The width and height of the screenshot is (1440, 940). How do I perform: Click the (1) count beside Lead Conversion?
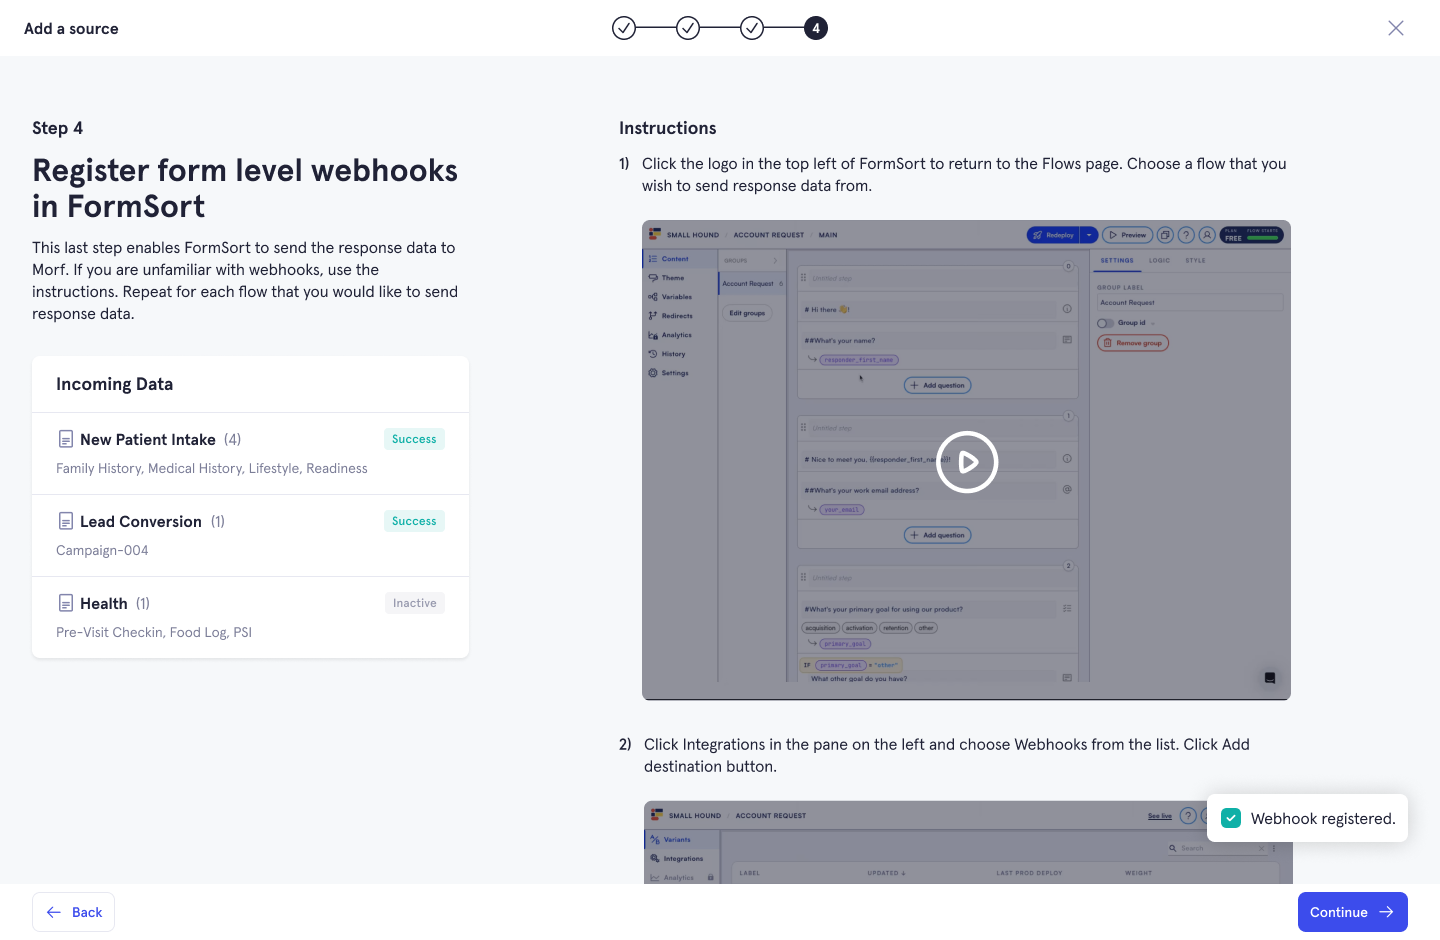point(218,521)
